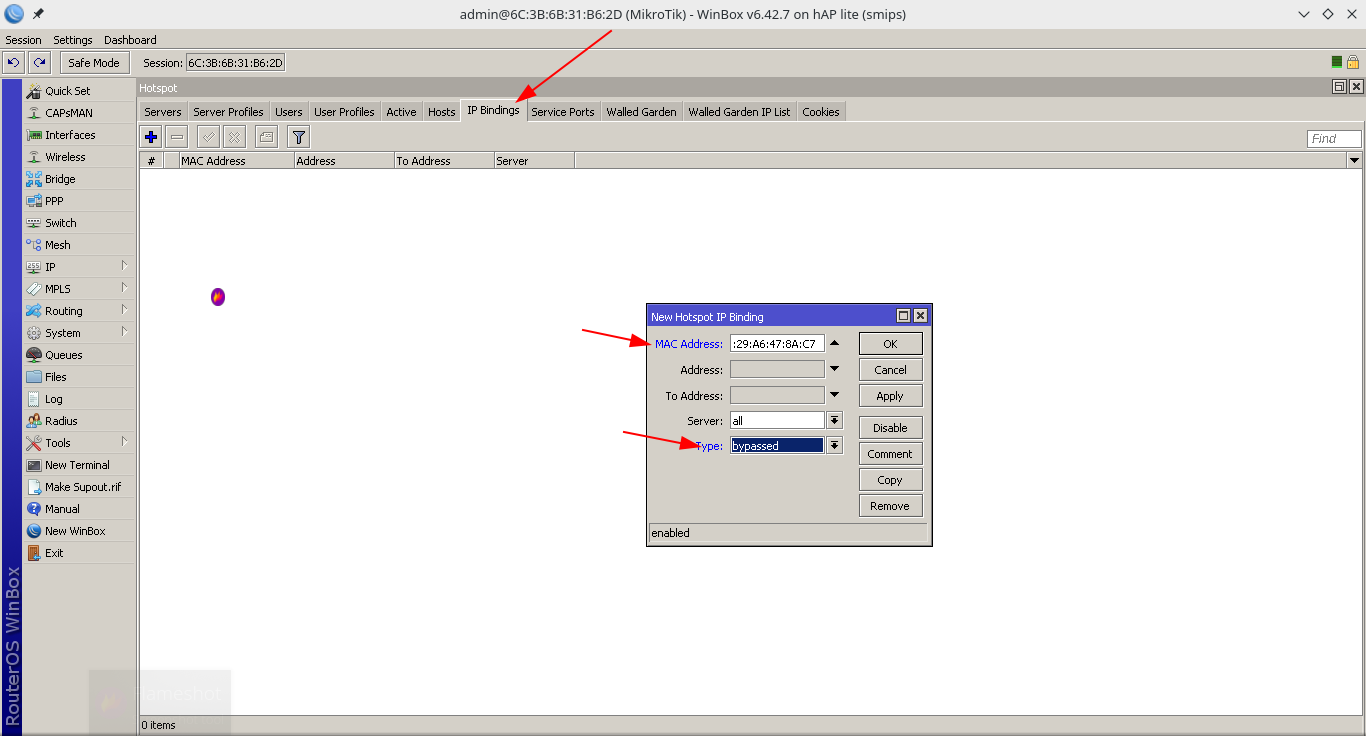
Task: Click the Find search field
Action: click(x=1334, y=139)
